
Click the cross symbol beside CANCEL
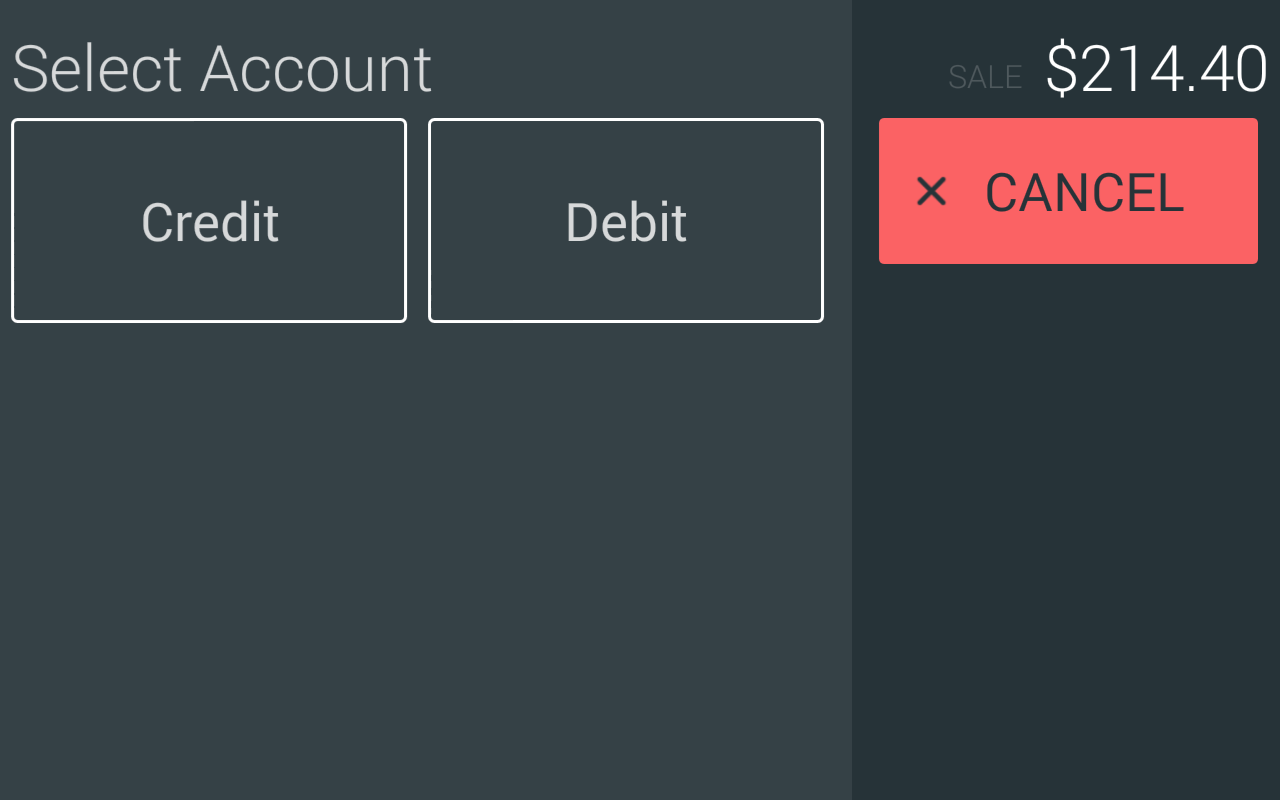click(931, 191)
